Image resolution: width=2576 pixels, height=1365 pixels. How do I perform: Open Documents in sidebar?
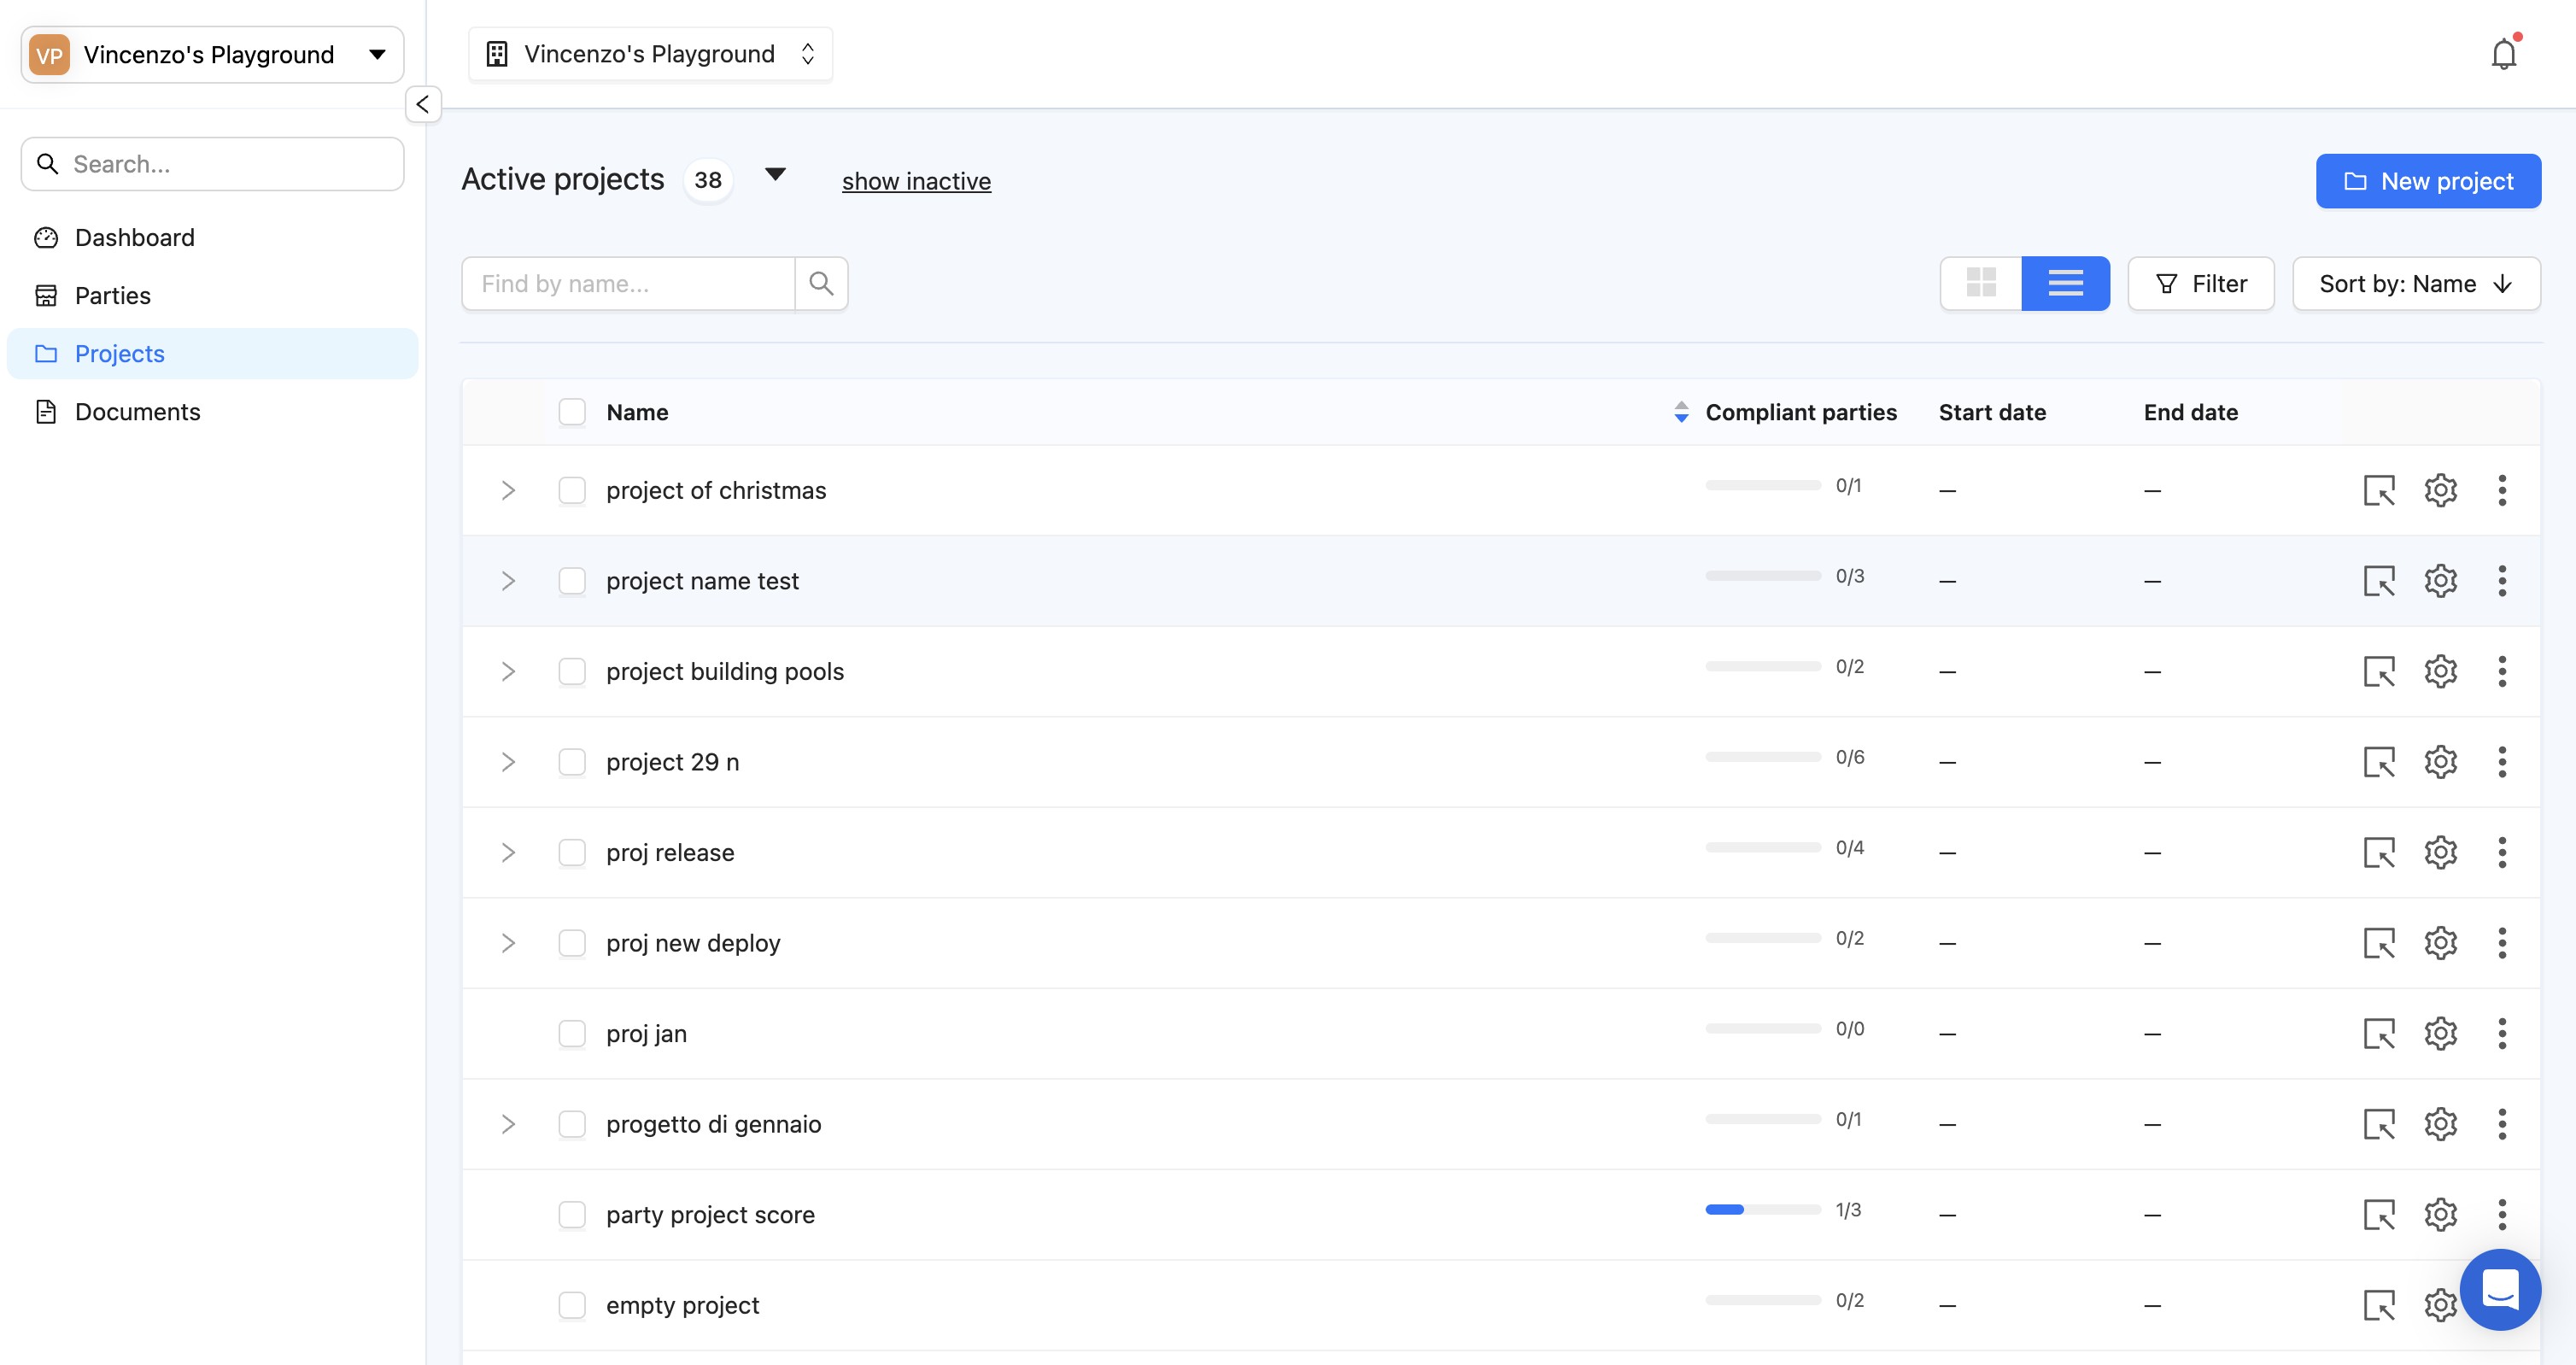137,411
